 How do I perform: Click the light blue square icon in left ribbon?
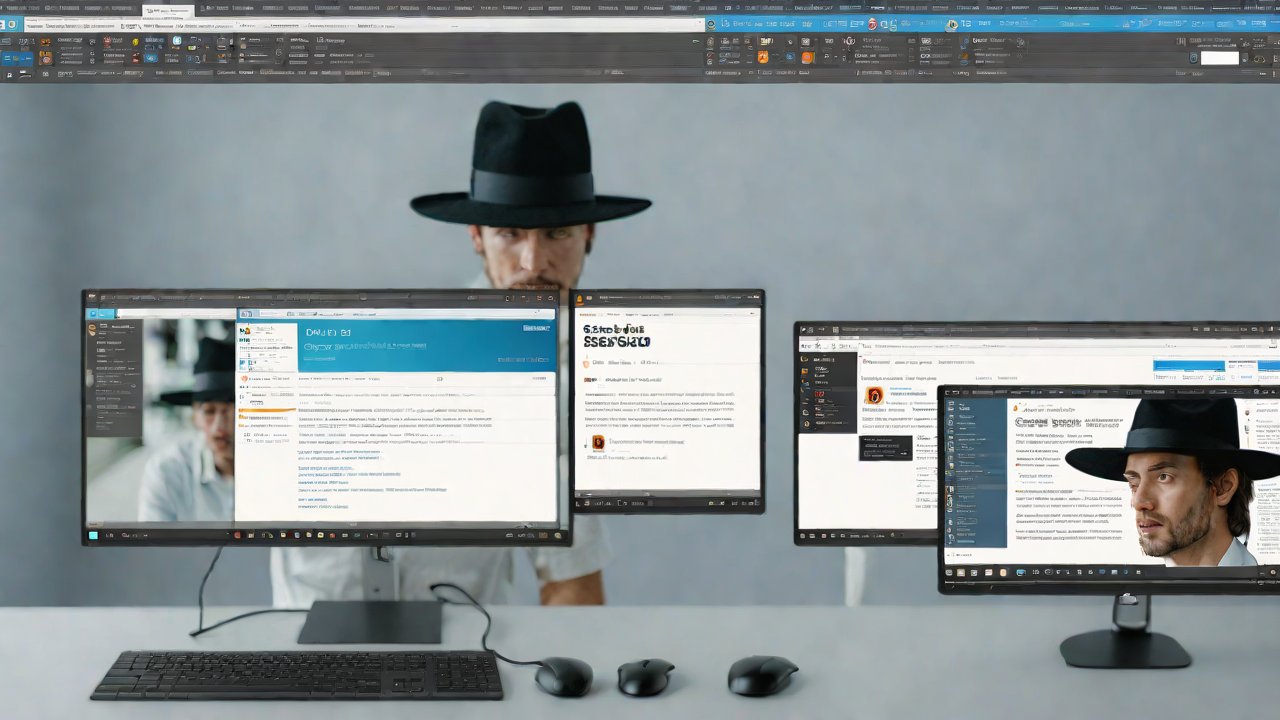pyautogui.click(x=177, y=42)
